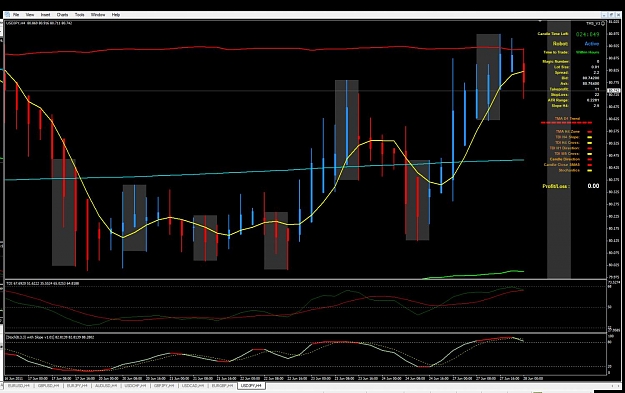Screen dimensions: 625x393
Task: Click the TMA D1 Trend label
Action: (x=567, y=118)
